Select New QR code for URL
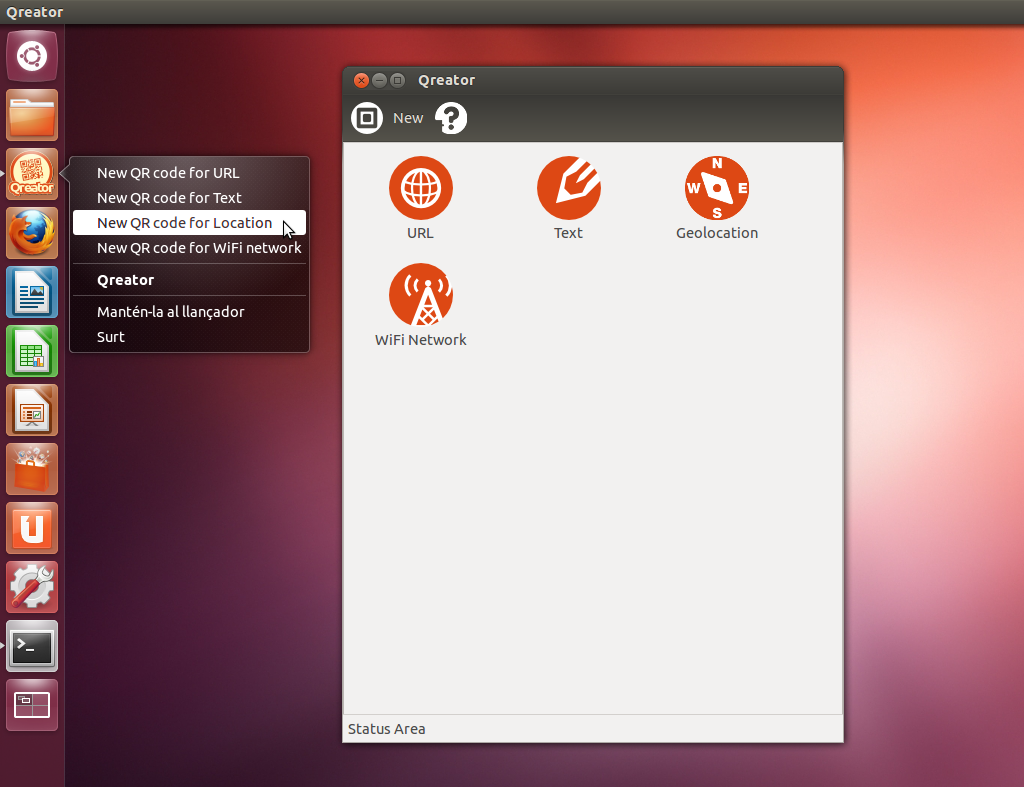This screenshot has height=787, width=1024. 189,173
